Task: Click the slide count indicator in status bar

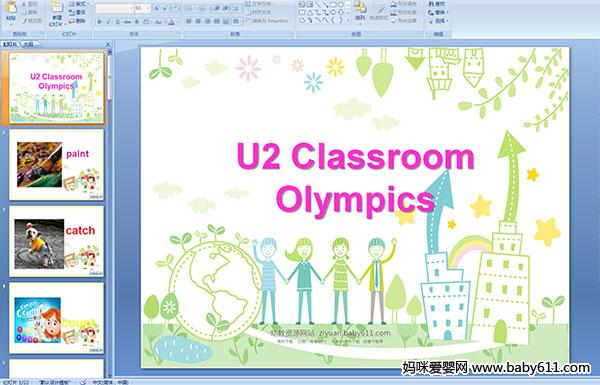Action: (x=16, y=382)
